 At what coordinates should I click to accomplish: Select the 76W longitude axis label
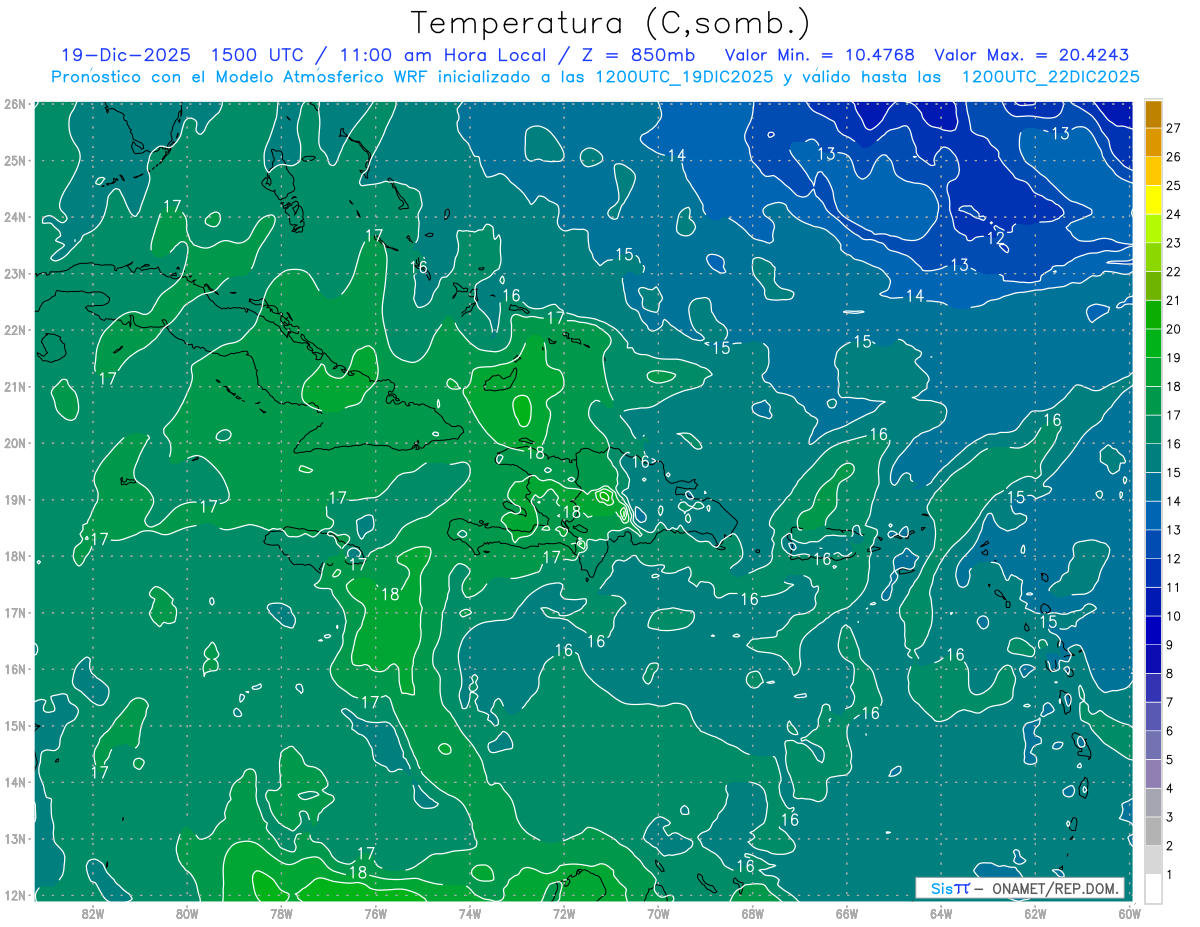click(375, 913)
